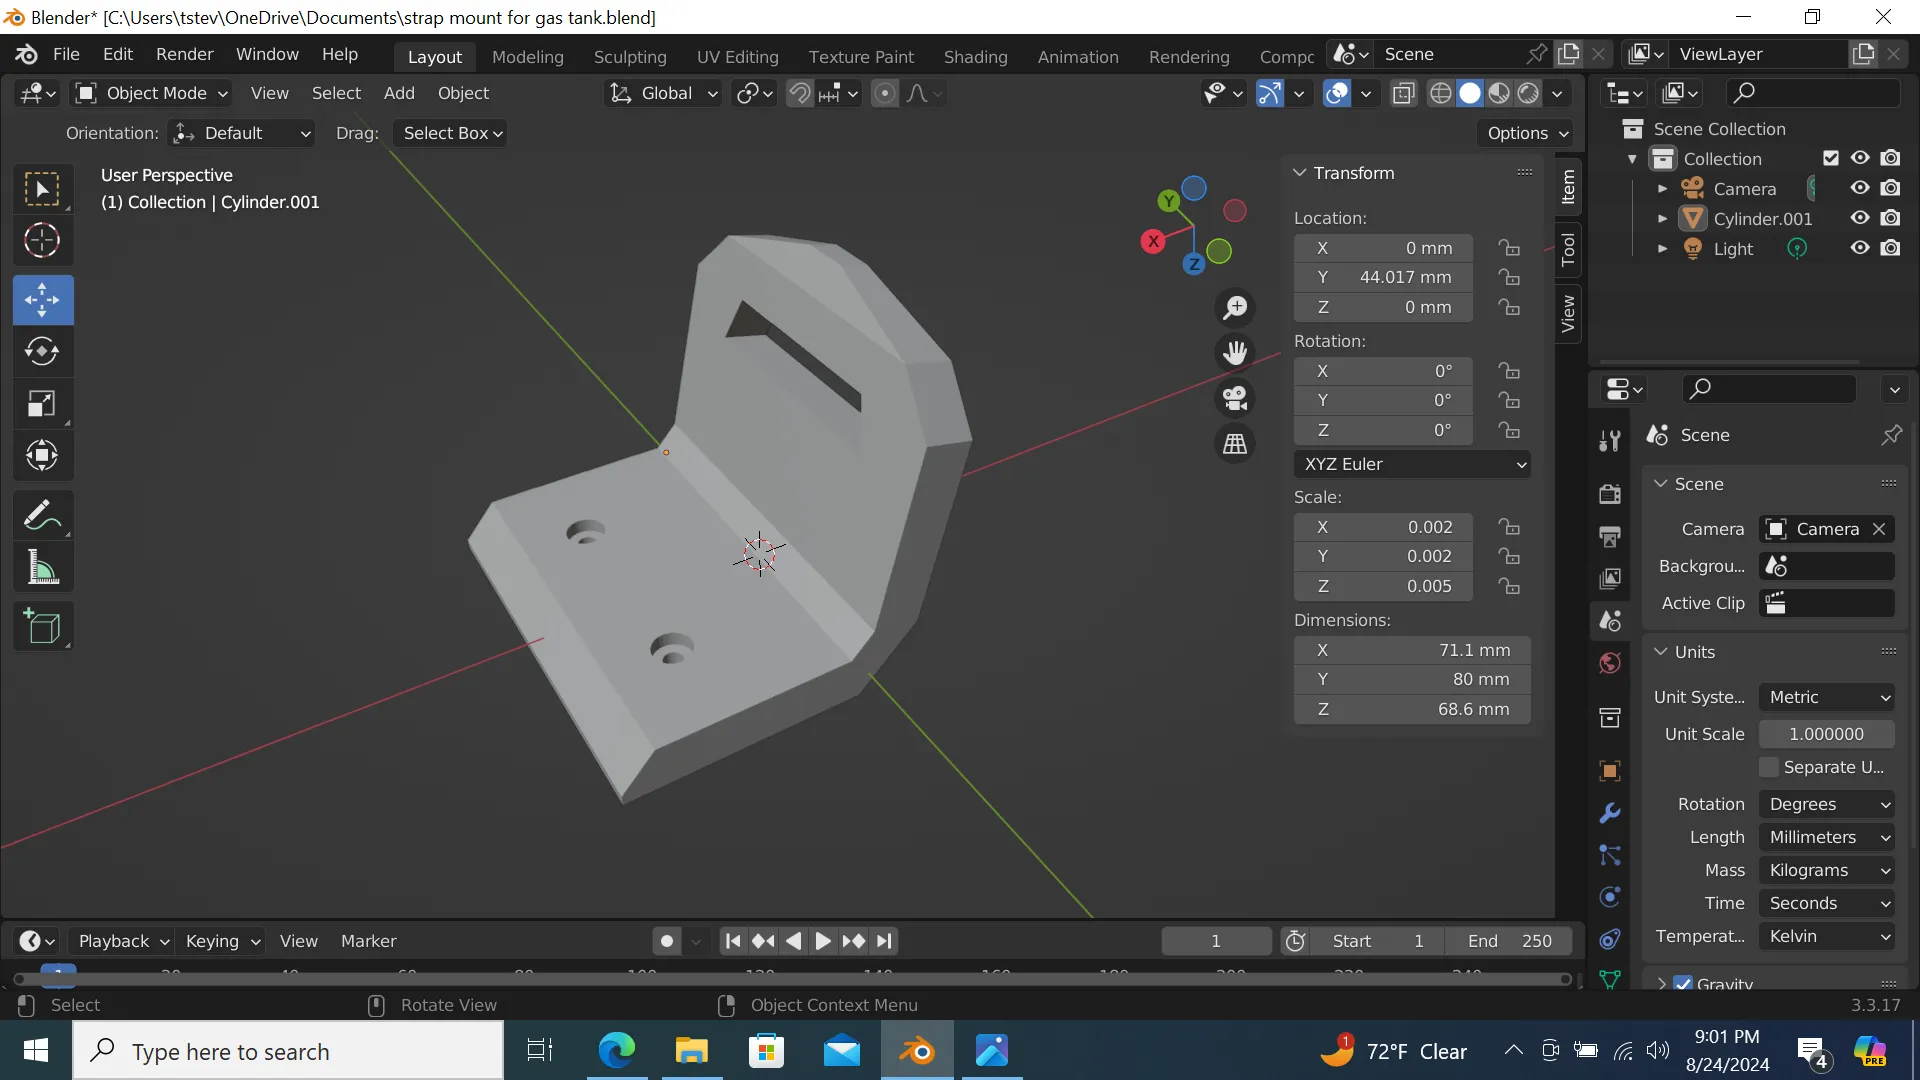This screenshot has height=1080, width=1920.
Task: Open the Render menu
Action: [x=184, y=55]
